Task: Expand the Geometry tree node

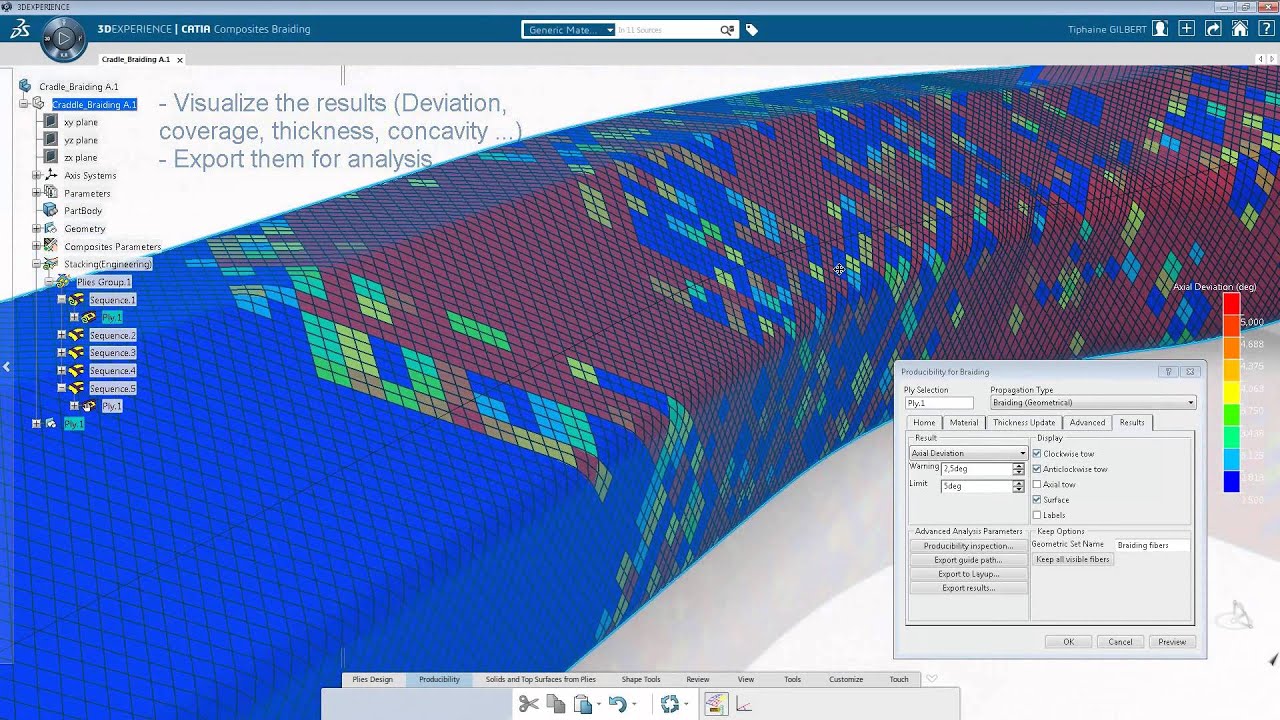Action: click(37, 228)
